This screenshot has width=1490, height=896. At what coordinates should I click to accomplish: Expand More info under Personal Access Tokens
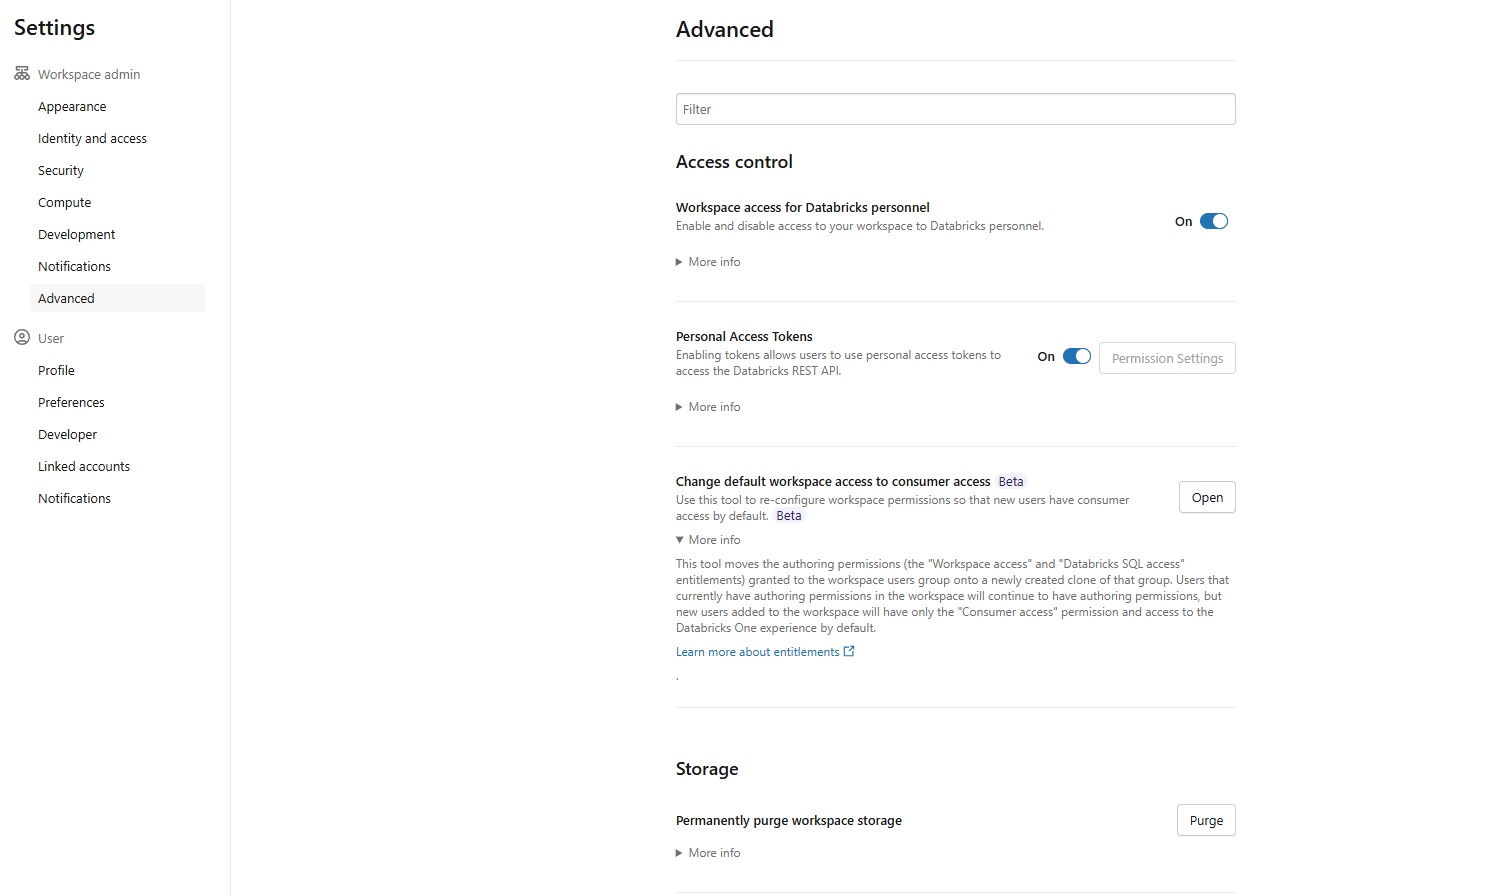[707, 406]
